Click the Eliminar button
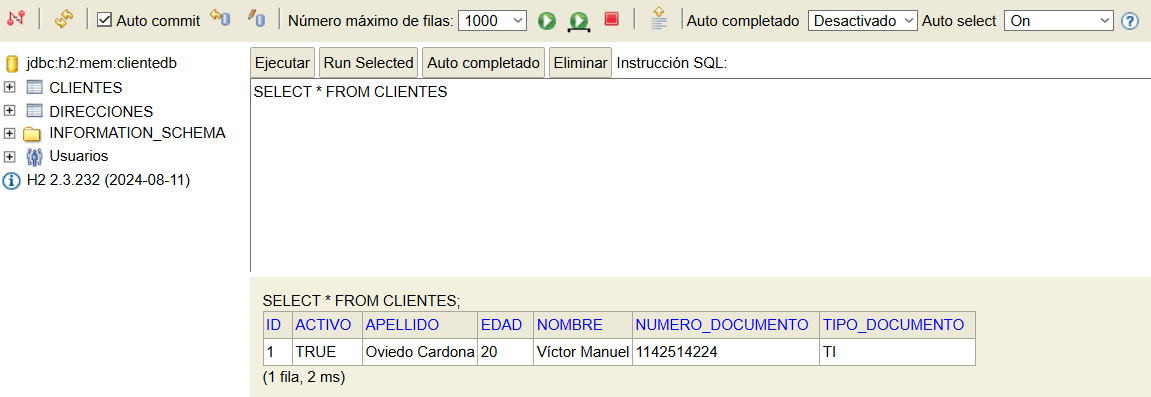The height and width of the screenshot is (397, 1151). coord(581,63)
